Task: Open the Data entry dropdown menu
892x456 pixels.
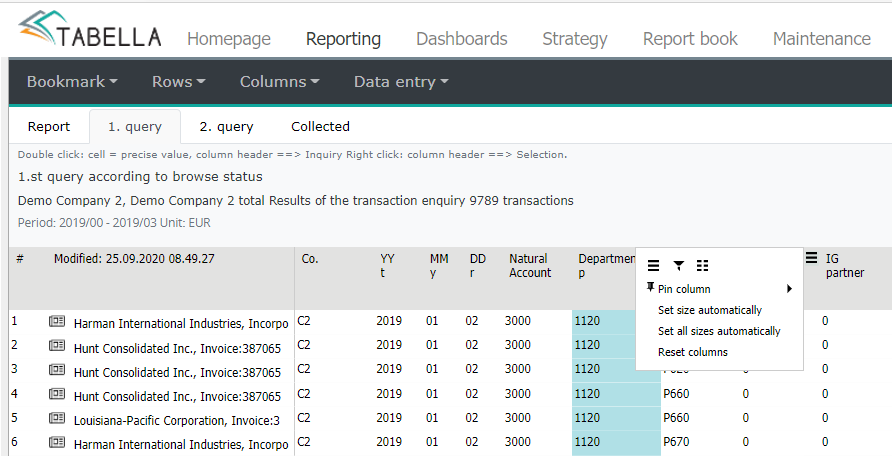Action: [401, 82]
